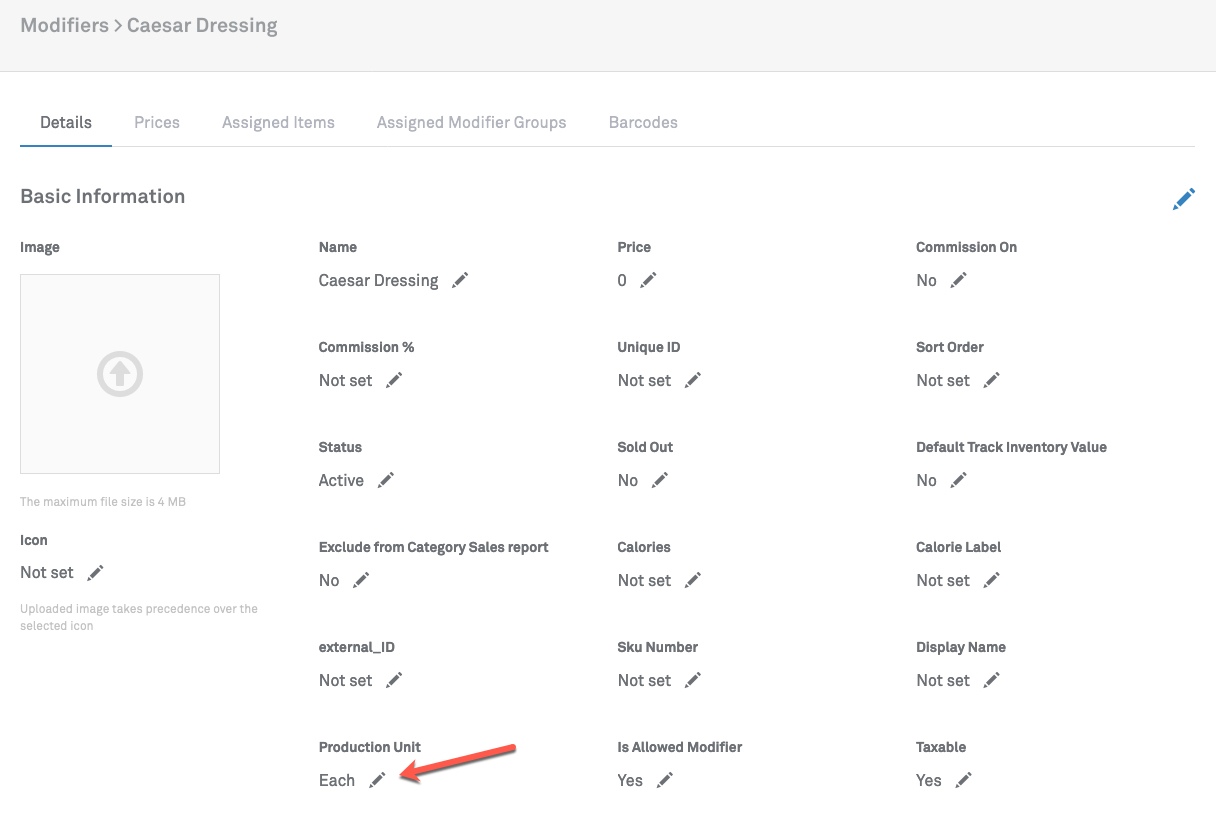Click edit for Is Allowed Modifier
The image size is (1216, 815).
[x=665, y=781]
